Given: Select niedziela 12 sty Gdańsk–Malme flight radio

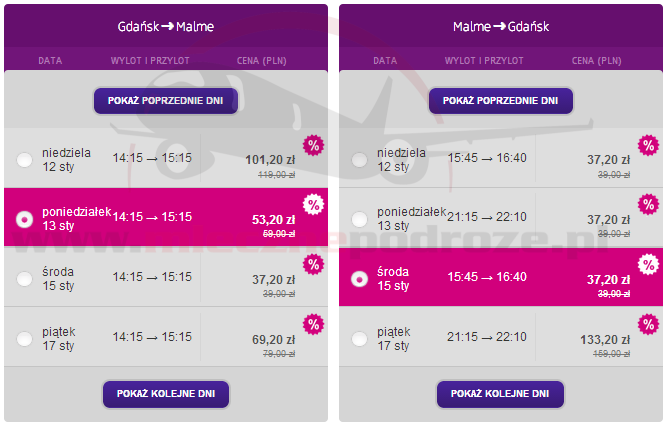Looking at the screenshot, I should pyautogui.click(x=25, y=159).
